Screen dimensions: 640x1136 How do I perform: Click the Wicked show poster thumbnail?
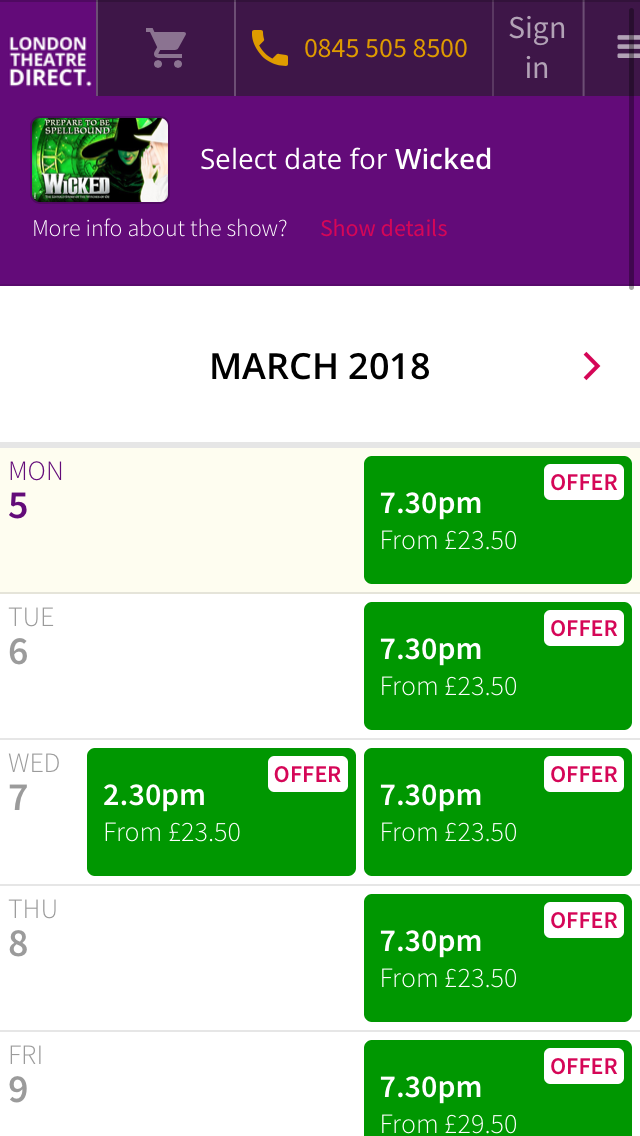point(100,160)
